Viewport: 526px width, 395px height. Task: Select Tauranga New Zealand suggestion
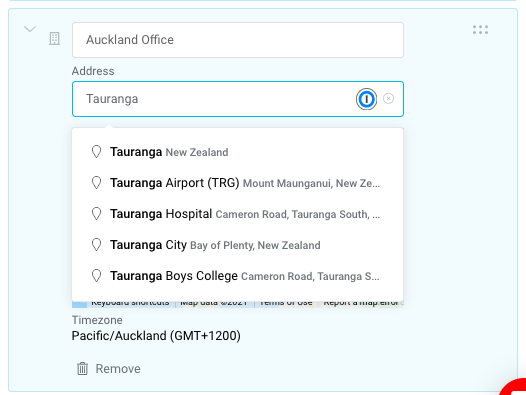tap(238, 152)
